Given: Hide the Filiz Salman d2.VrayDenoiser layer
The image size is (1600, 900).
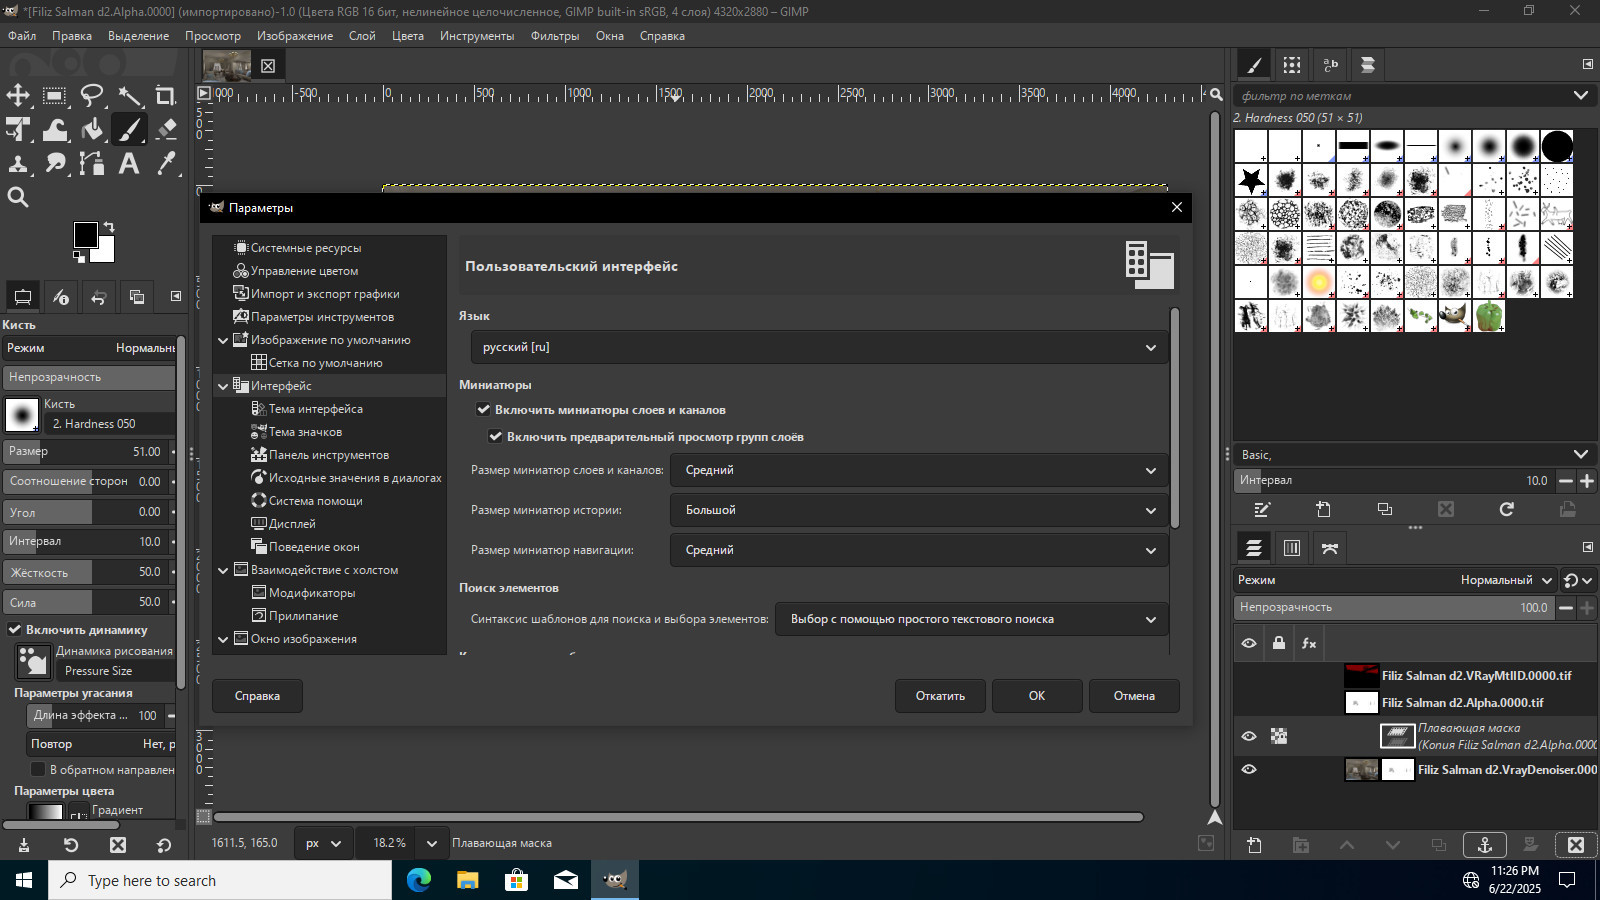Looking at the screenshot, I should pyautogui.click(x=1249, y=769).
